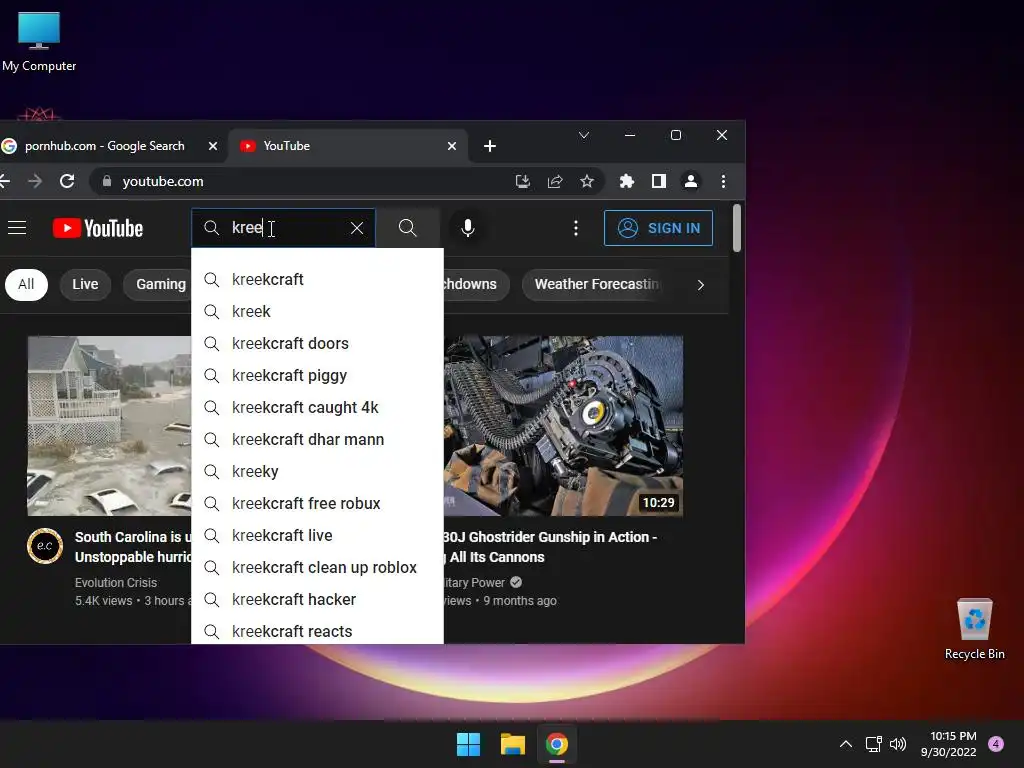This screenshot has width=1024, height=768.
Task: Close the Google Search tab
Action: click(212, 146)
